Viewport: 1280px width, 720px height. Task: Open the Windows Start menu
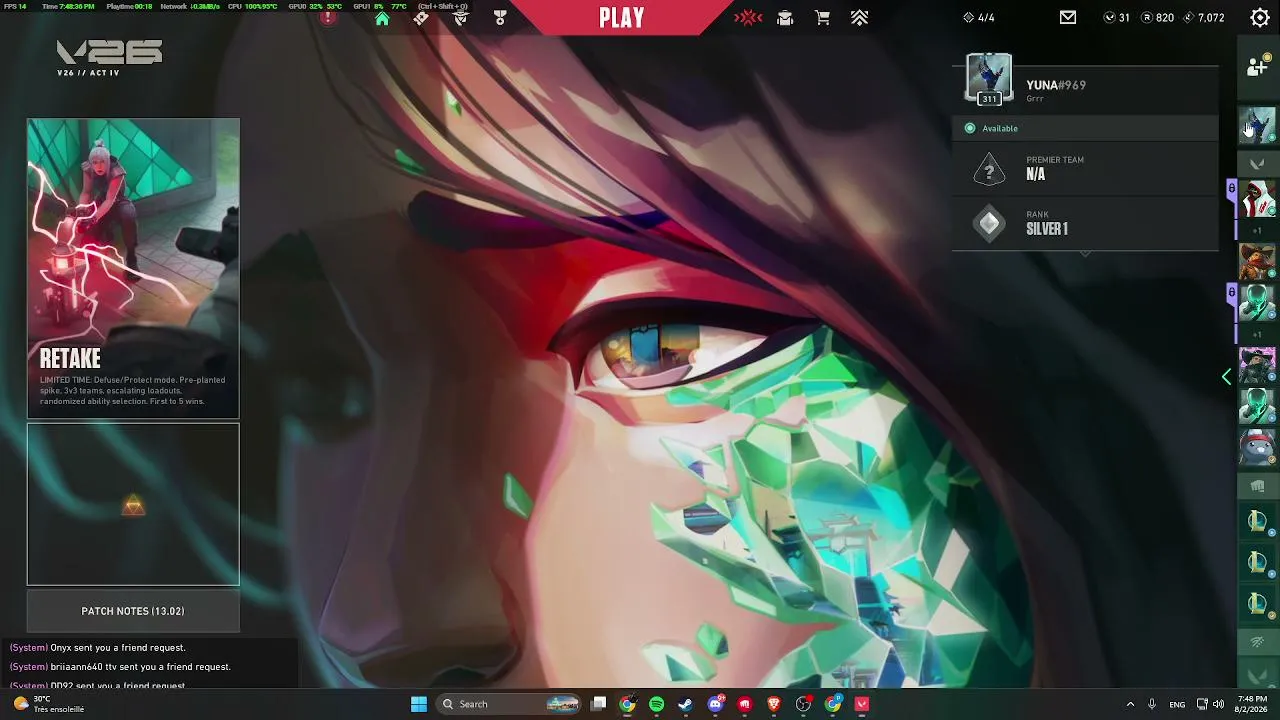(419, 704)
